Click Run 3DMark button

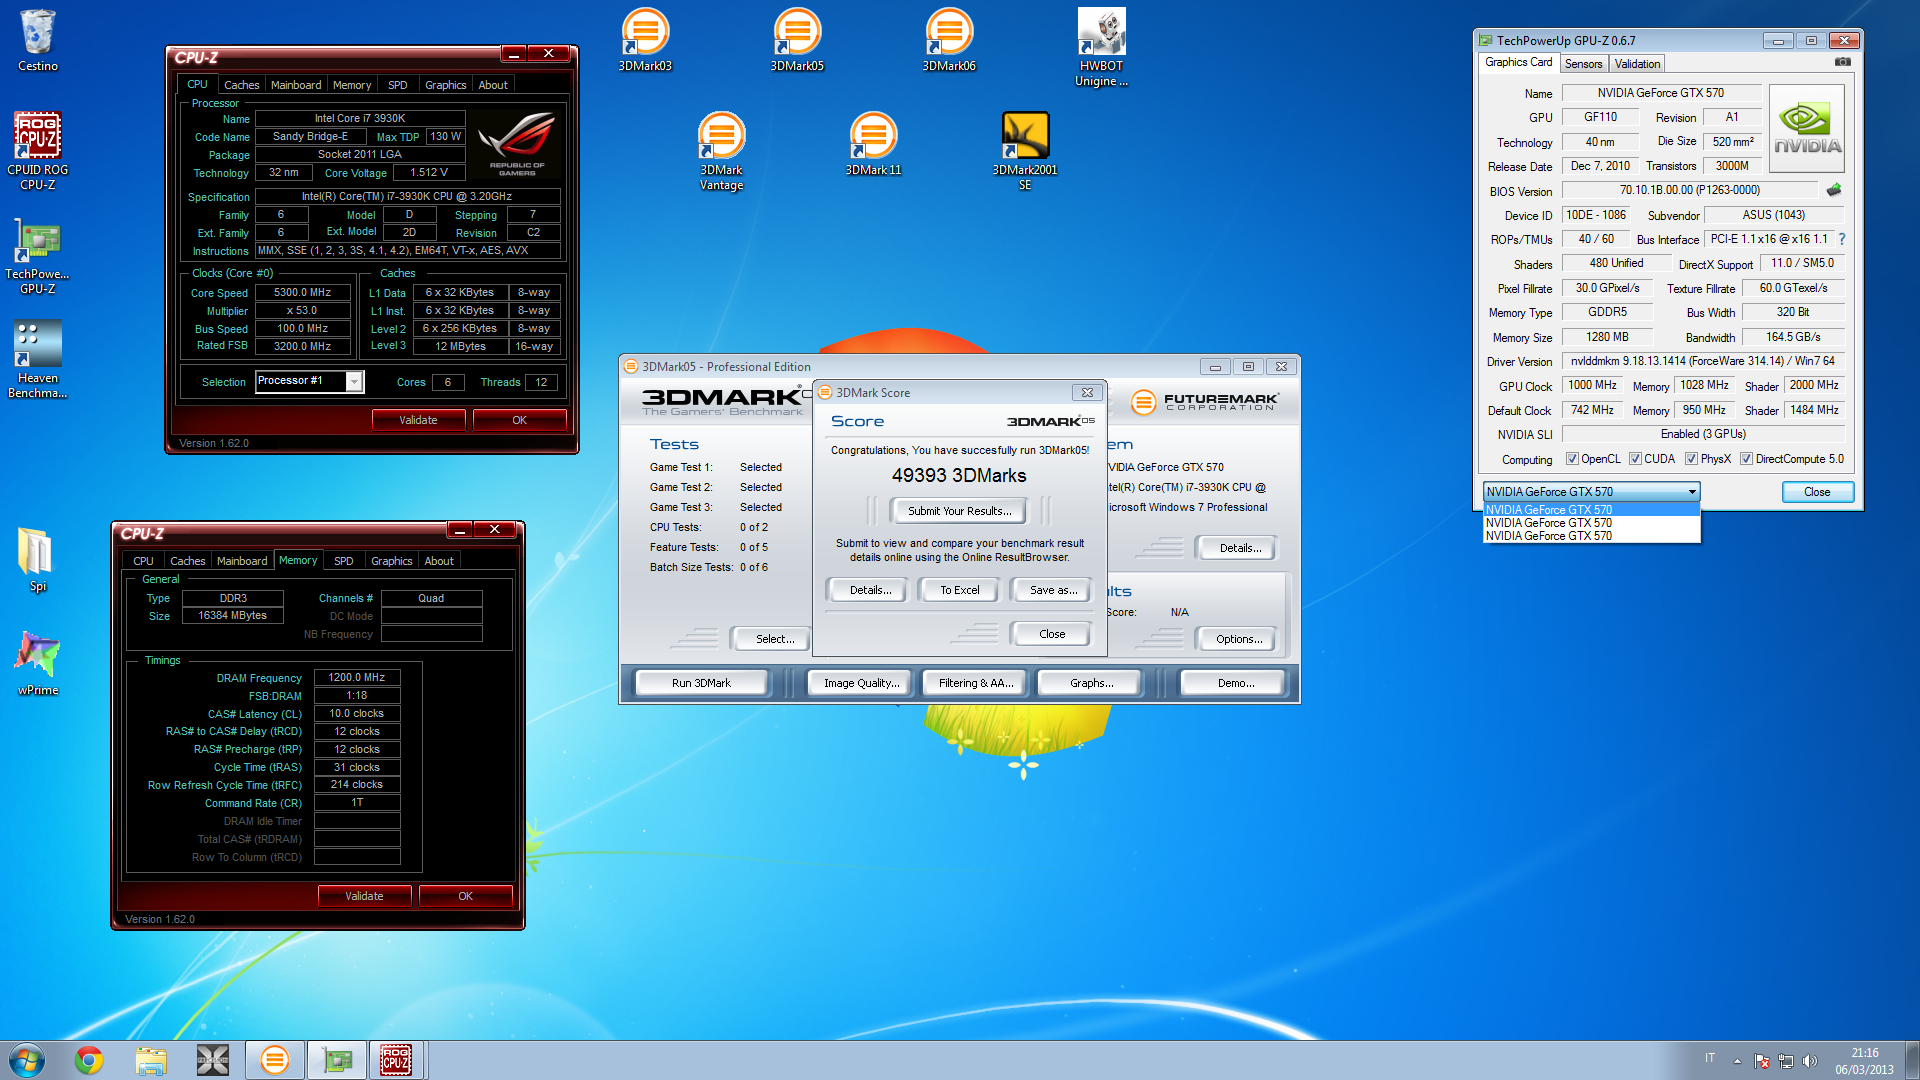[701, 683]
